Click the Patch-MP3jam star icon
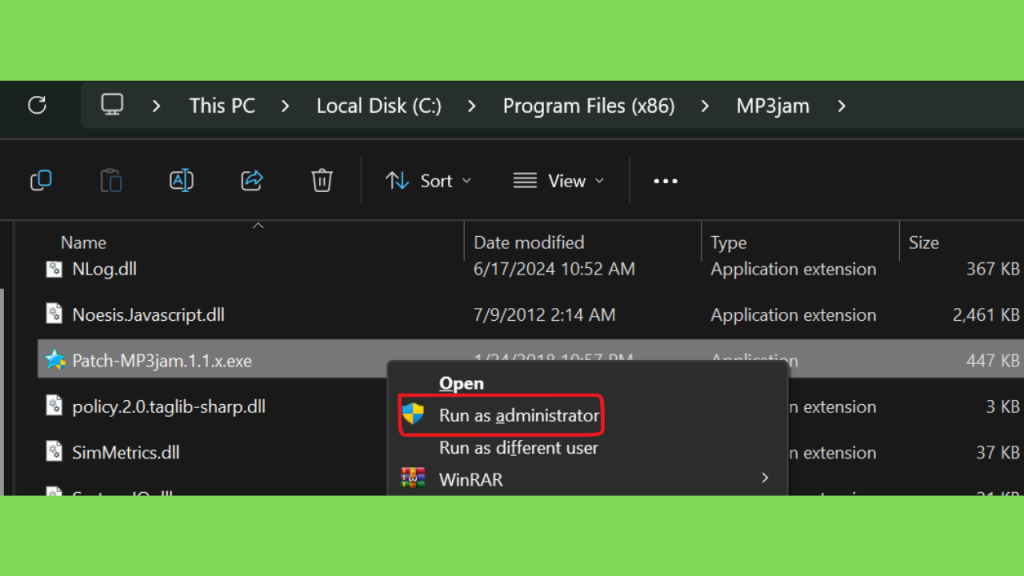The width and height of the screenshot is (1024, 576). (x=55, y=359)
